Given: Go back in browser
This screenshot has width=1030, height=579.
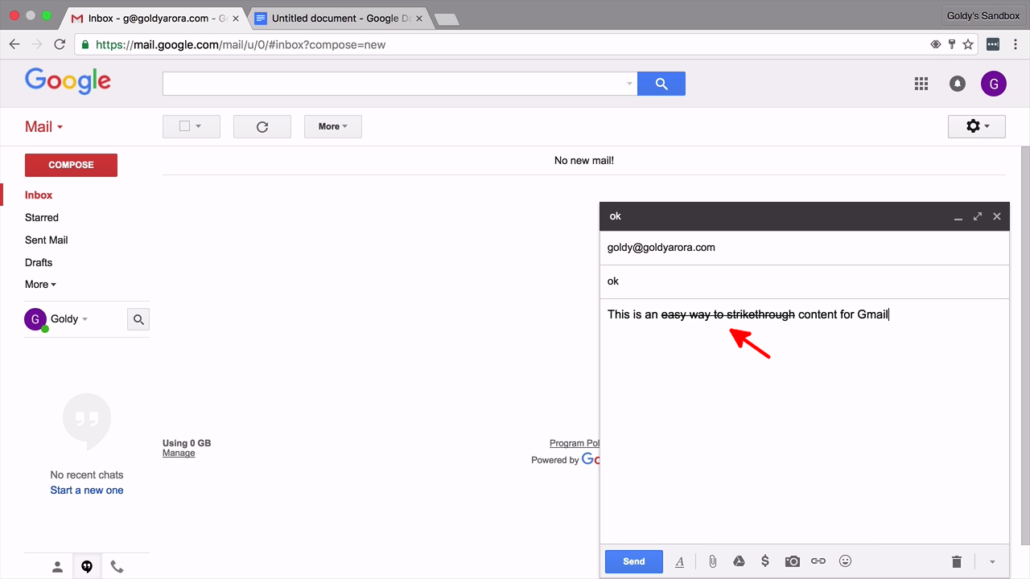Looking at the screenshot, I should coord(14,45).
